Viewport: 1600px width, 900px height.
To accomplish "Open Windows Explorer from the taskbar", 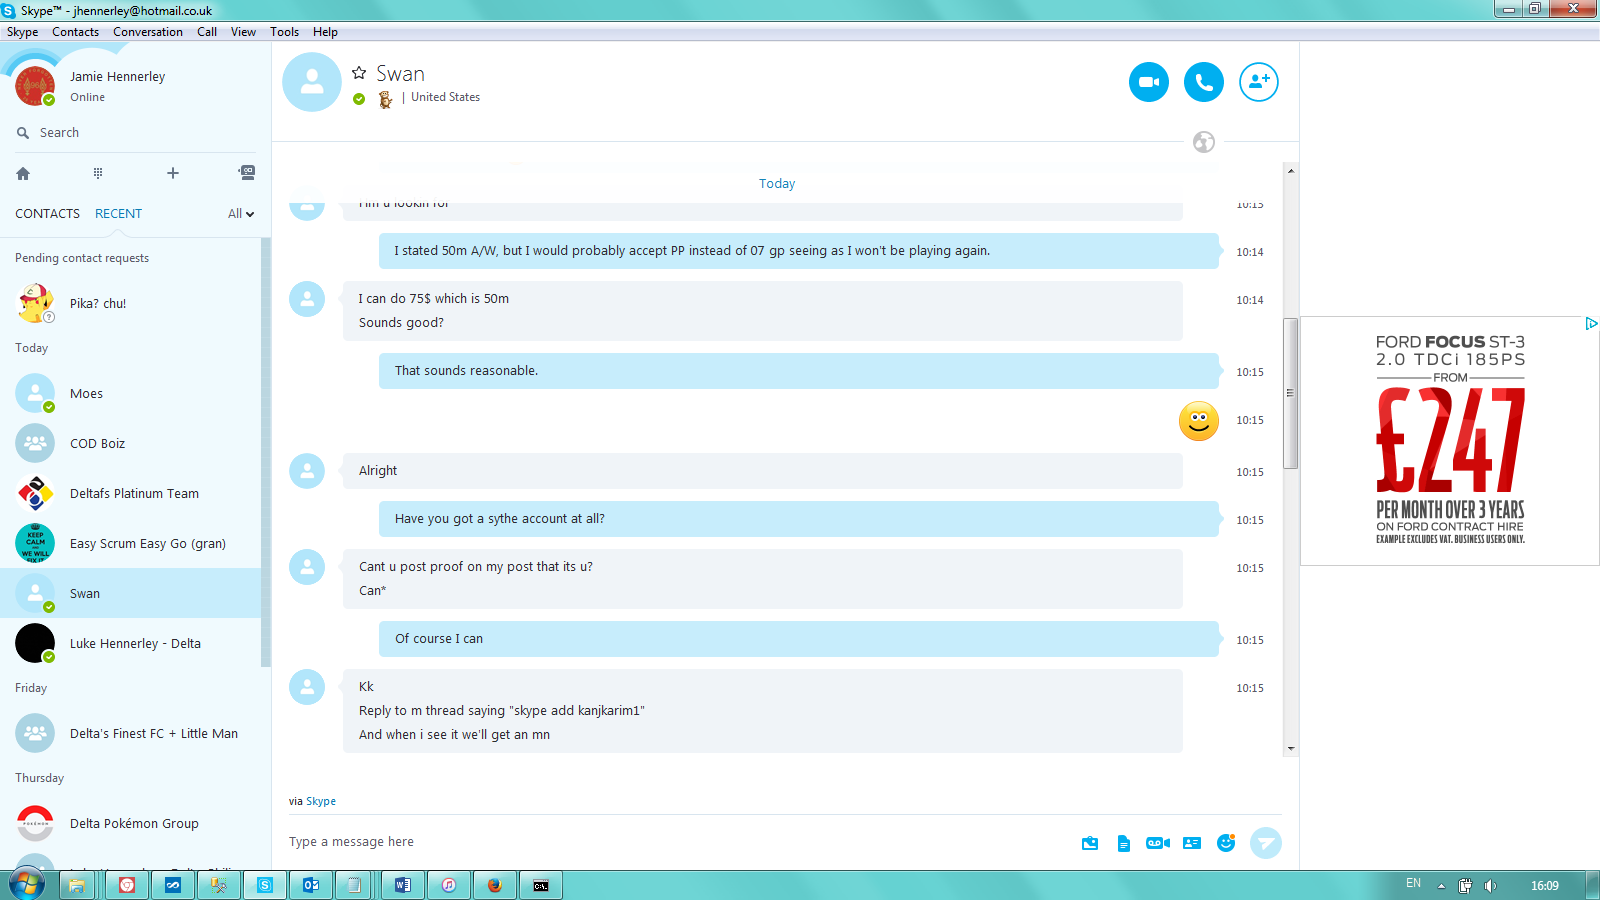I will [77, 885].
